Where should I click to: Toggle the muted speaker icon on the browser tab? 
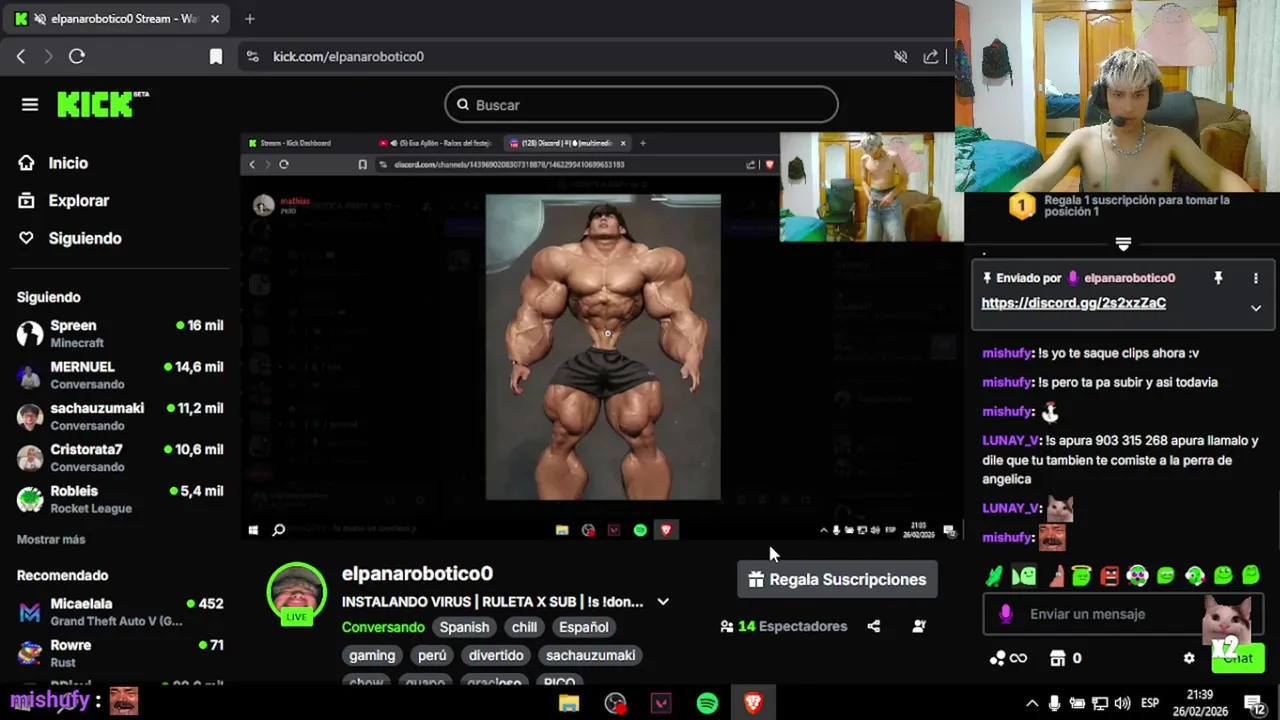pos(39,19)
